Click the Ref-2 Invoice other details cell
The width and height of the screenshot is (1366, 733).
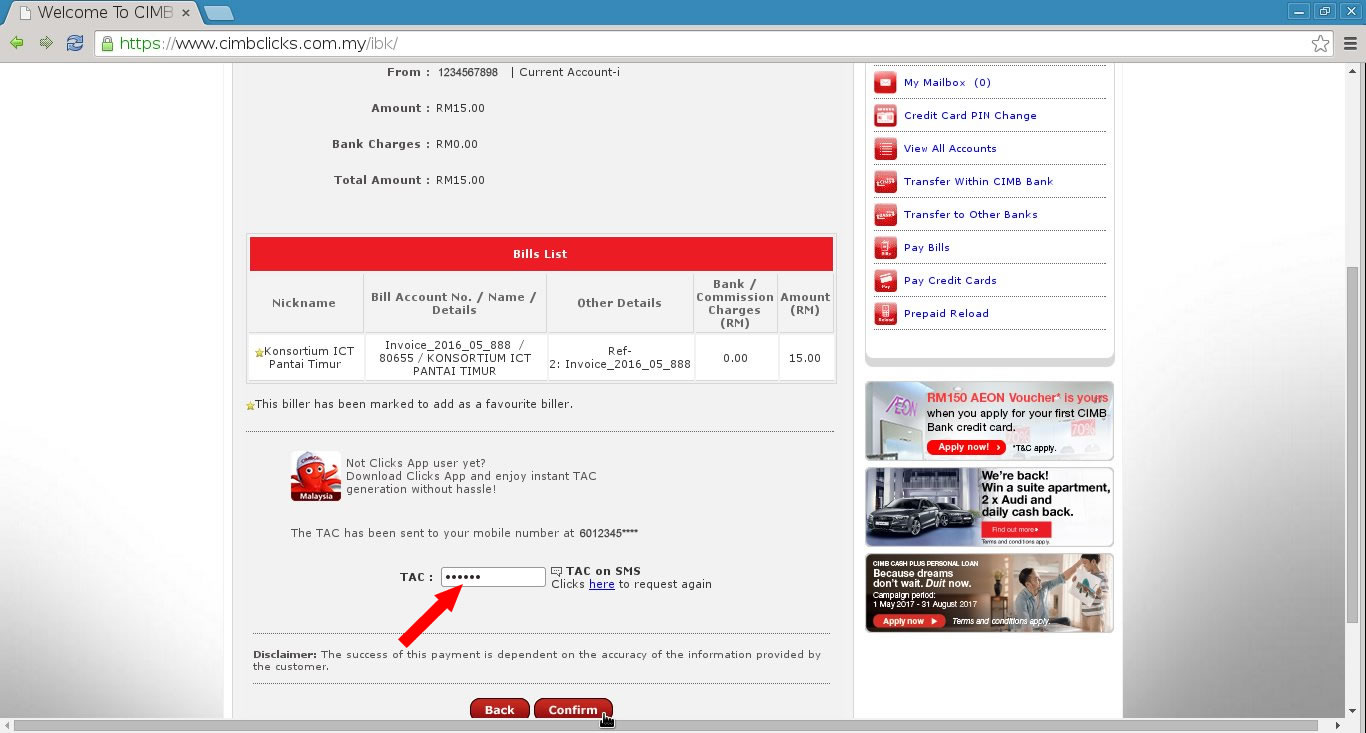point(619,358)
